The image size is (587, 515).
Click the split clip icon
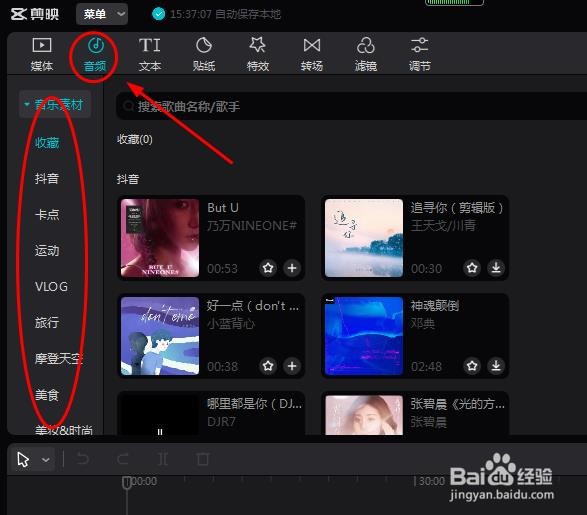162,458
